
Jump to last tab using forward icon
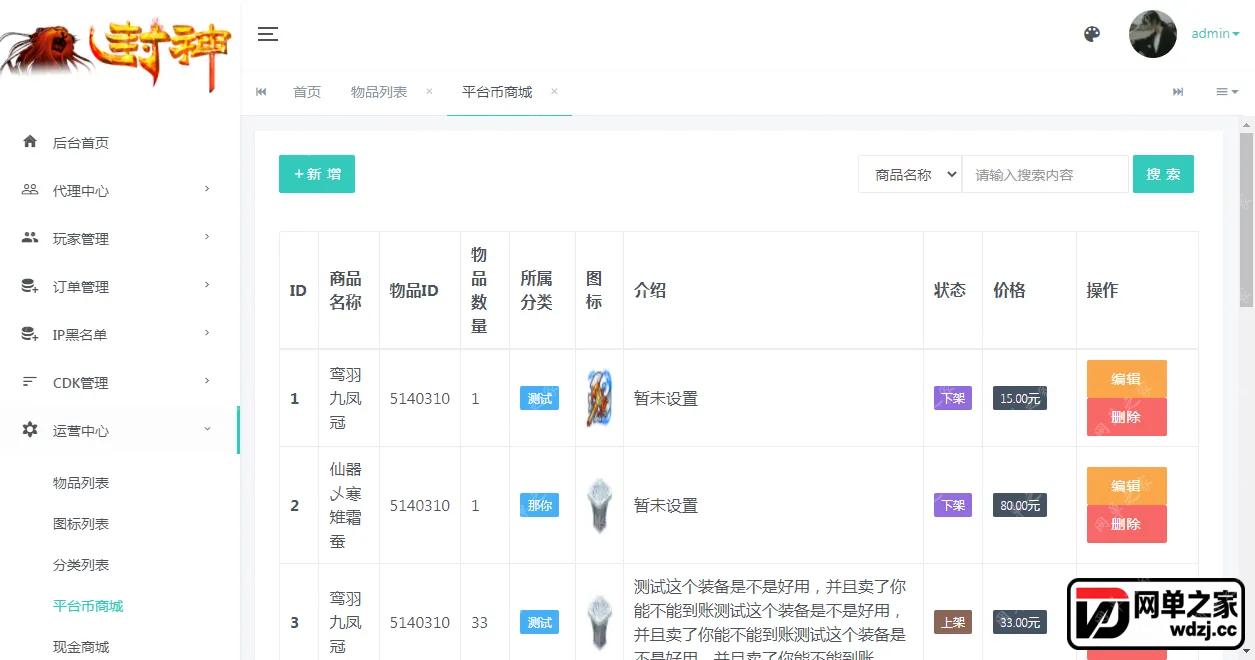point(1178,92)
